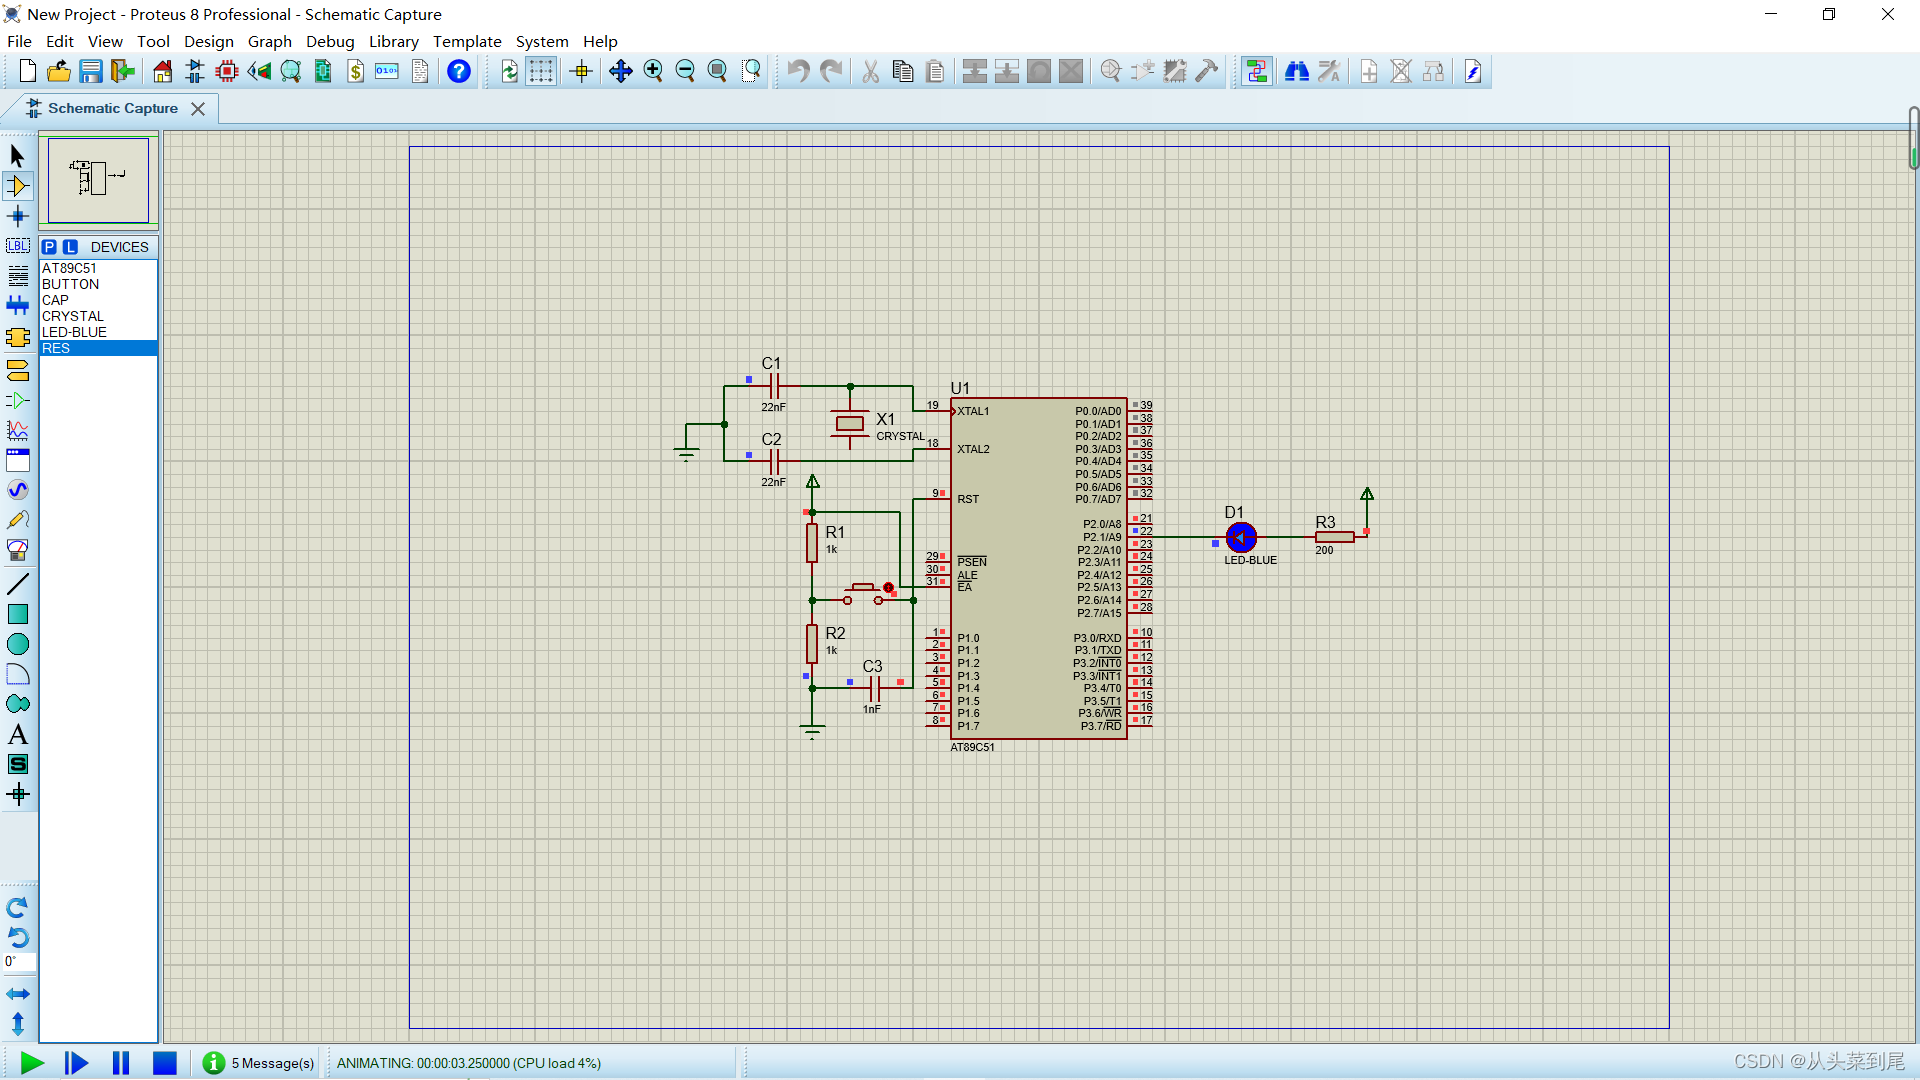The height and width of the screenshot is (1080, 1920).
Task: Open an existing project file
Action: point(59,71)
